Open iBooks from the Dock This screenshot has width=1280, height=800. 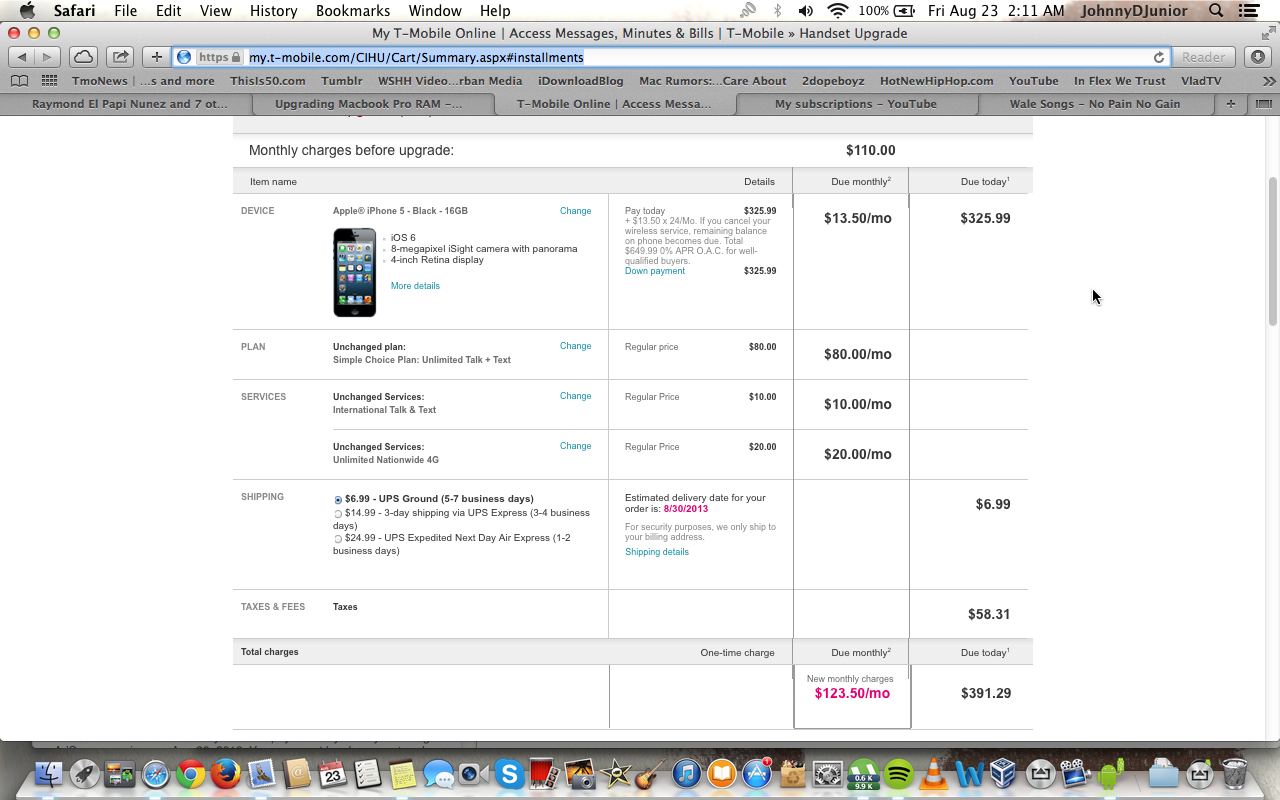(x=722, y=773)
